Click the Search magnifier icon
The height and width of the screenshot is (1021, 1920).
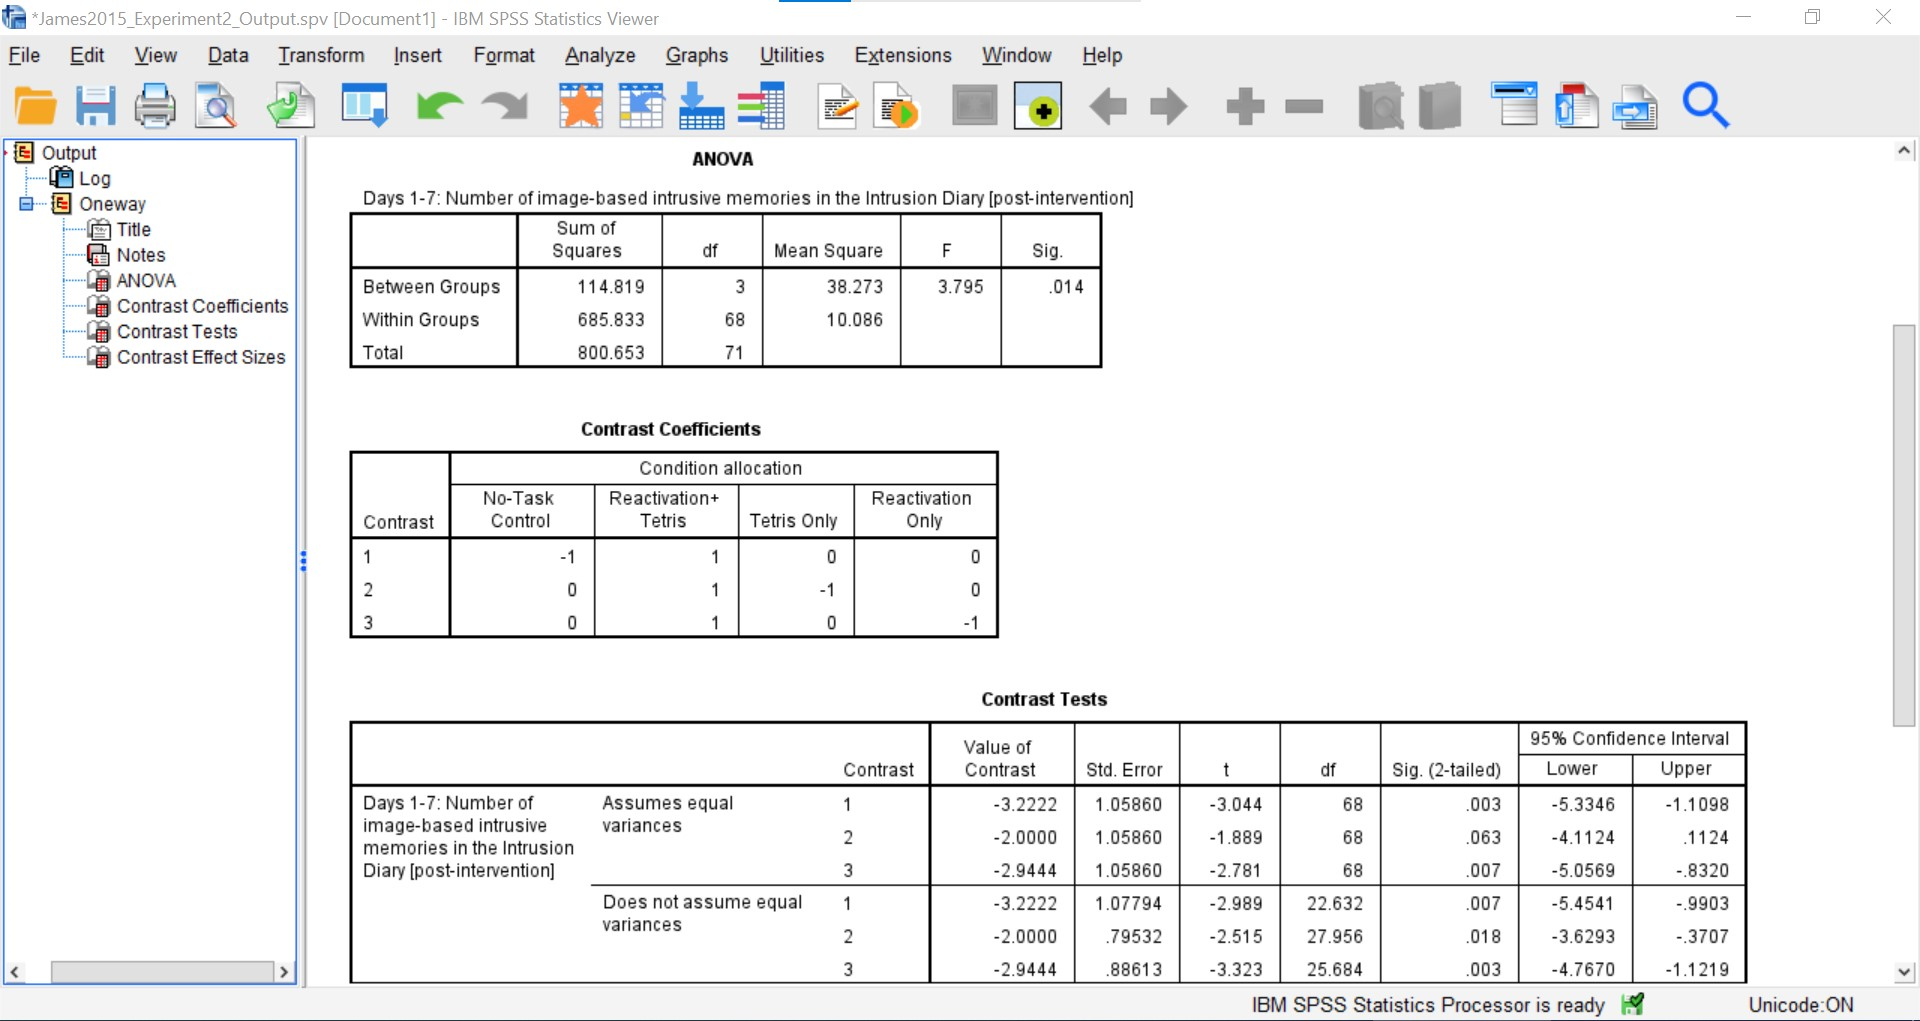point(1706,106)
